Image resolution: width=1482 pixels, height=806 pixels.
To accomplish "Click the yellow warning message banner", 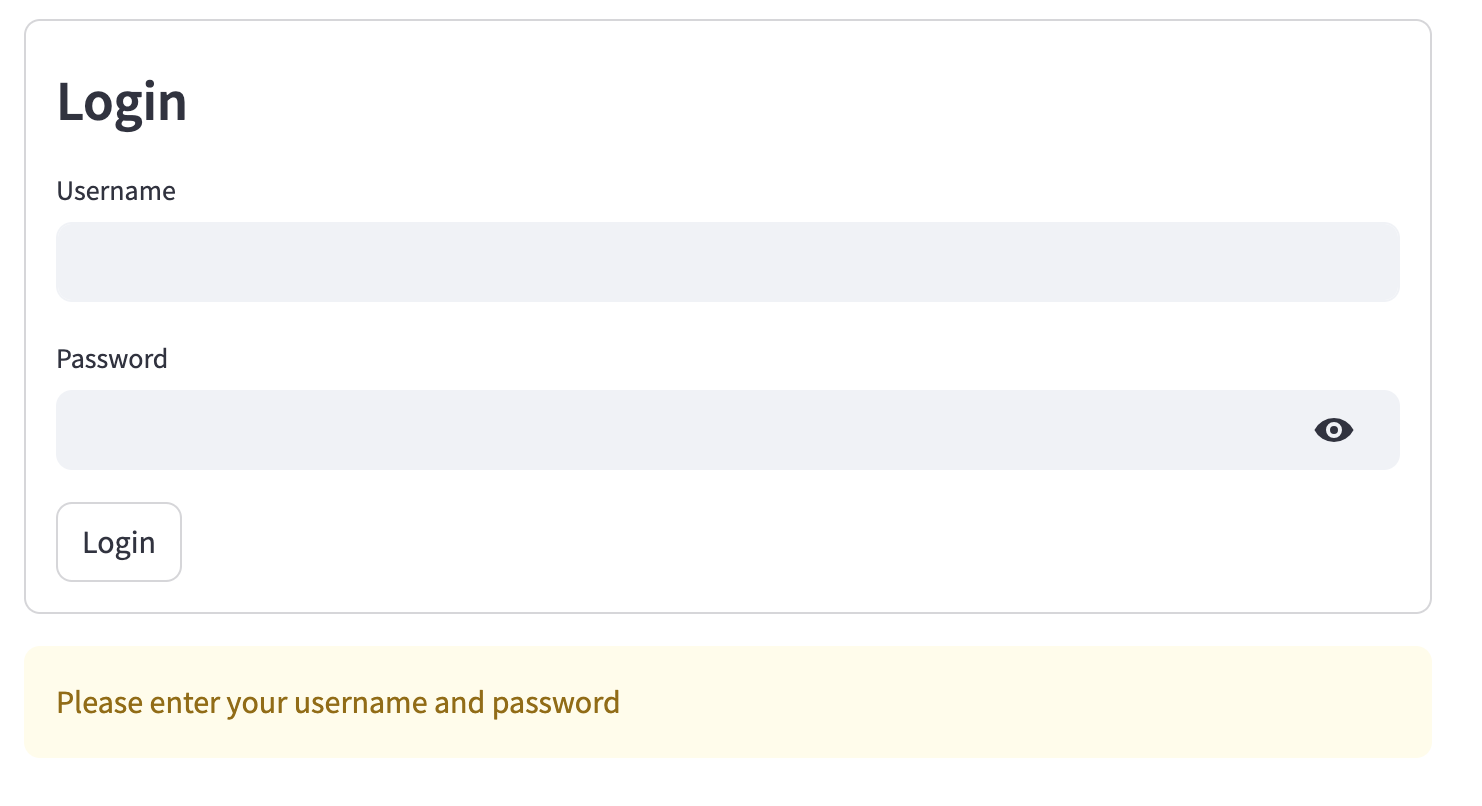I will 728,702.
